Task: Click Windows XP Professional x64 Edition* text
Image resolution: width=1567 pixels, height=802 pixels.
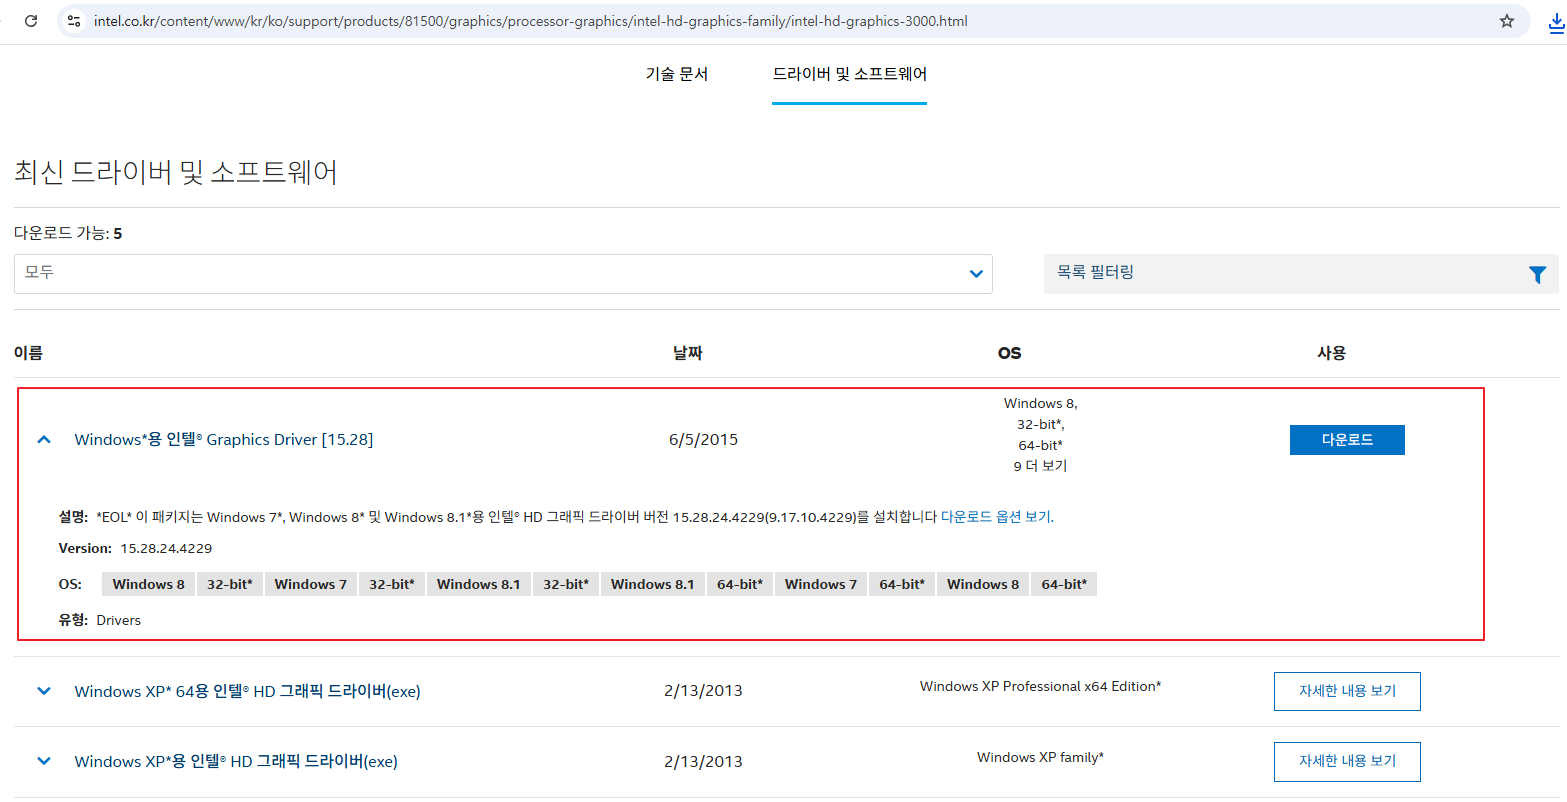Action: point(1040,686)
